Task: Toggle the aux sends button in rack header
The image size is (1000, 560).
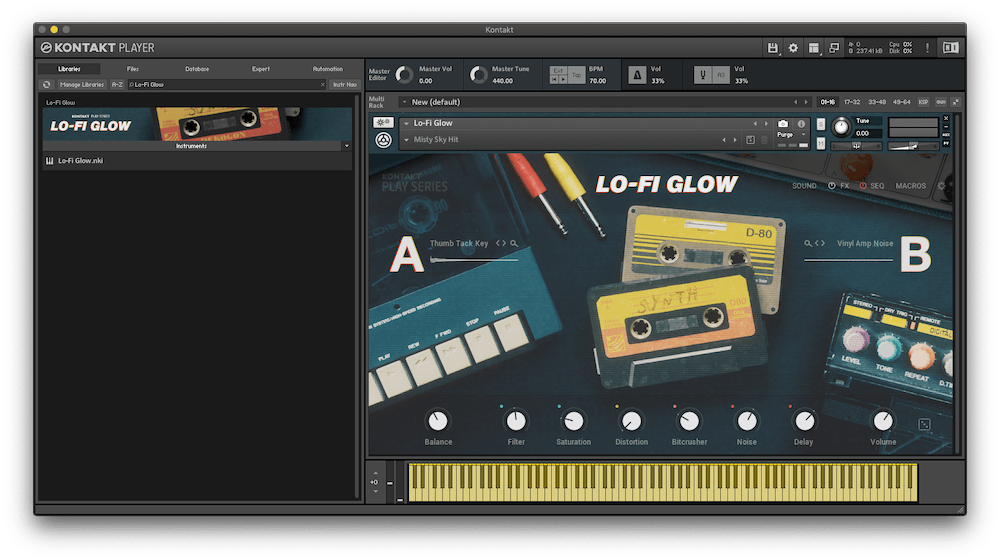Action: click(941, 102)
